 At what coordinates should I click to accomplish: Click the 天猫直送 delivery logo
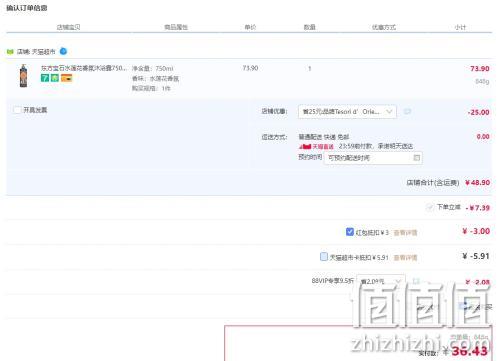316,146
